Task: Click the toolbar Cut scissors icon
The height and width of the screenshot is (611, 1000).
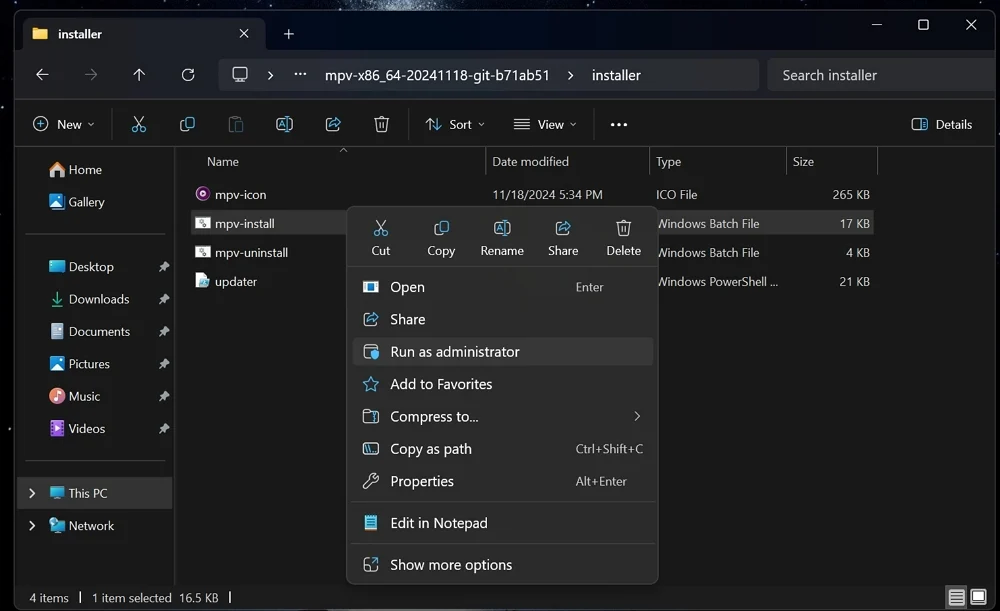Action: point(138,124)
